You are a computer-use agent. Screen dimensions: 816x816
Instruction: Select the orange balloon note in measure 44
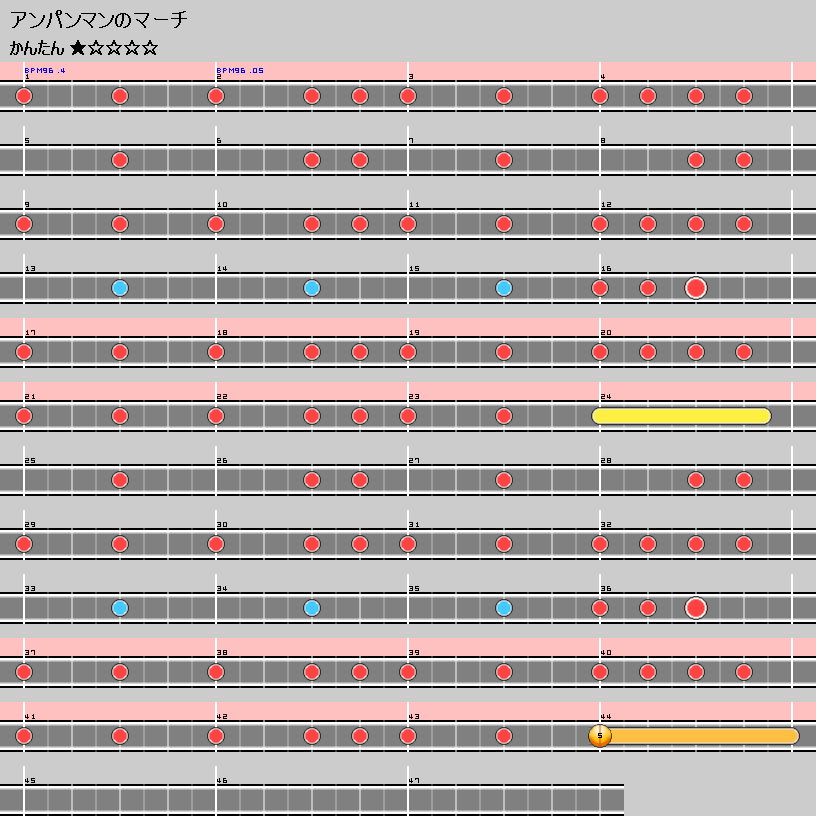(600, 736)
